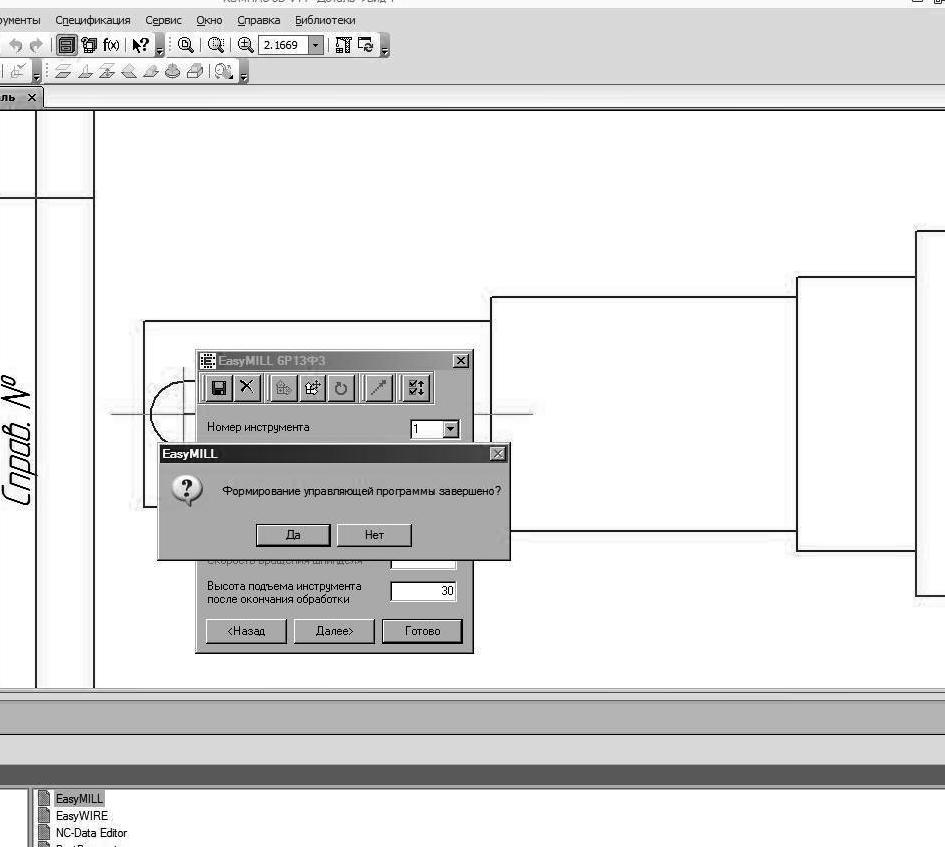Viewport: 945px width, 847px height.
Task: Click the Далее> button
Action: [334, 631]
